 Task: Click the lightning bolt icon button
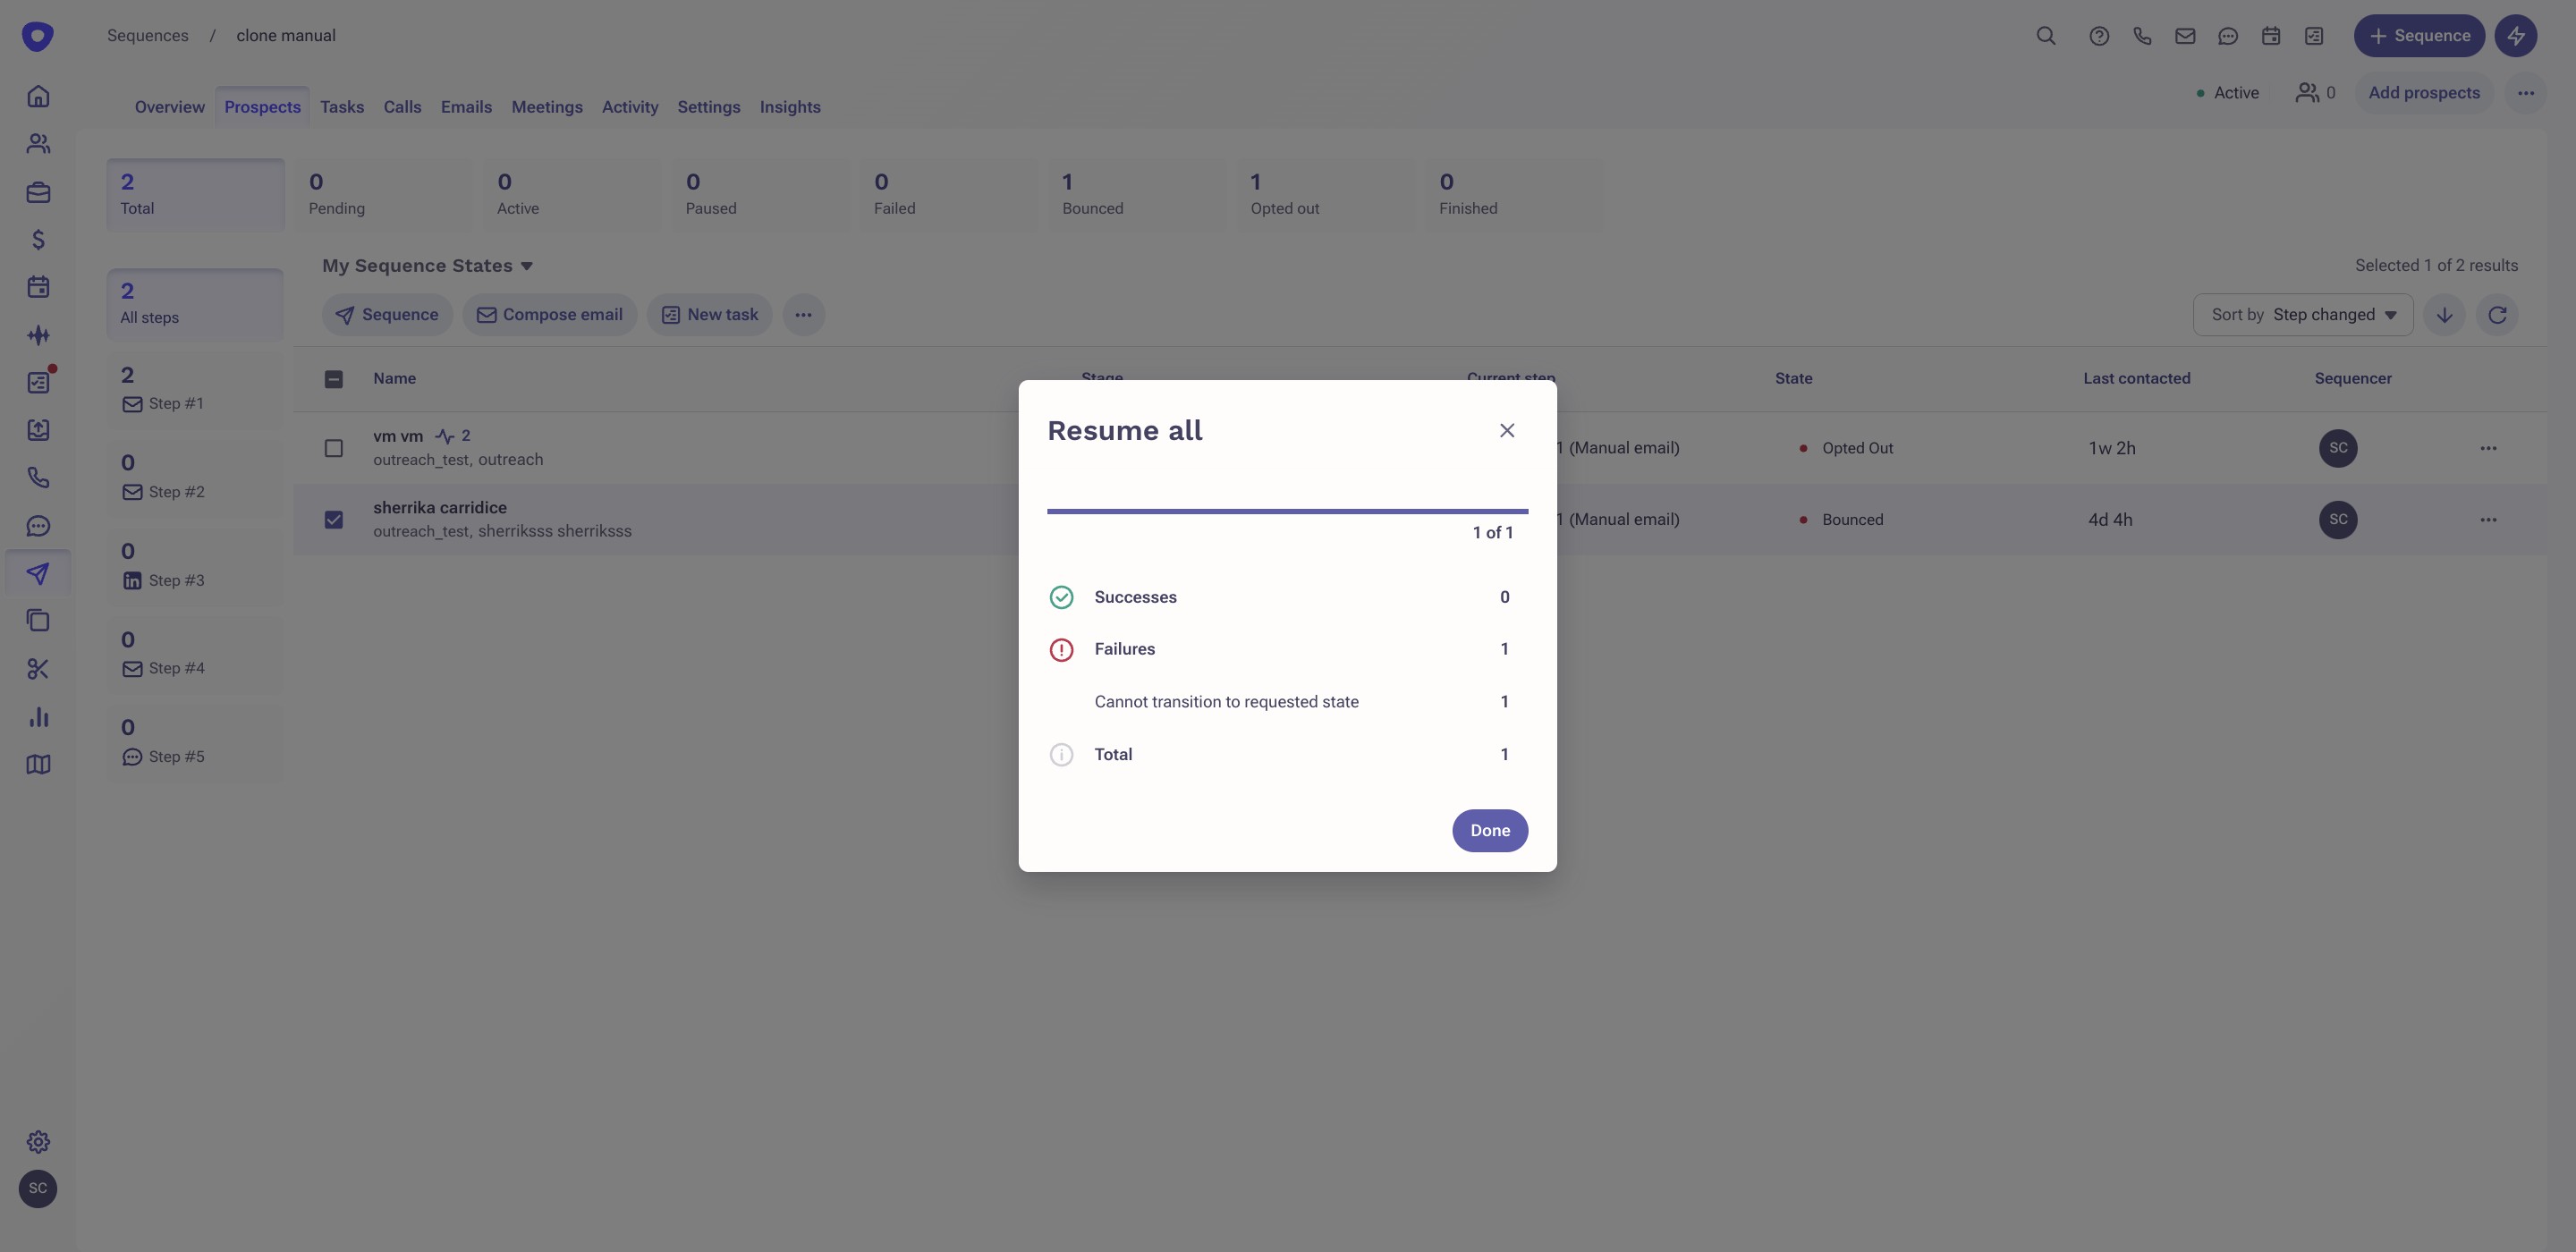pyautogui.click(x=2515, y=36)
